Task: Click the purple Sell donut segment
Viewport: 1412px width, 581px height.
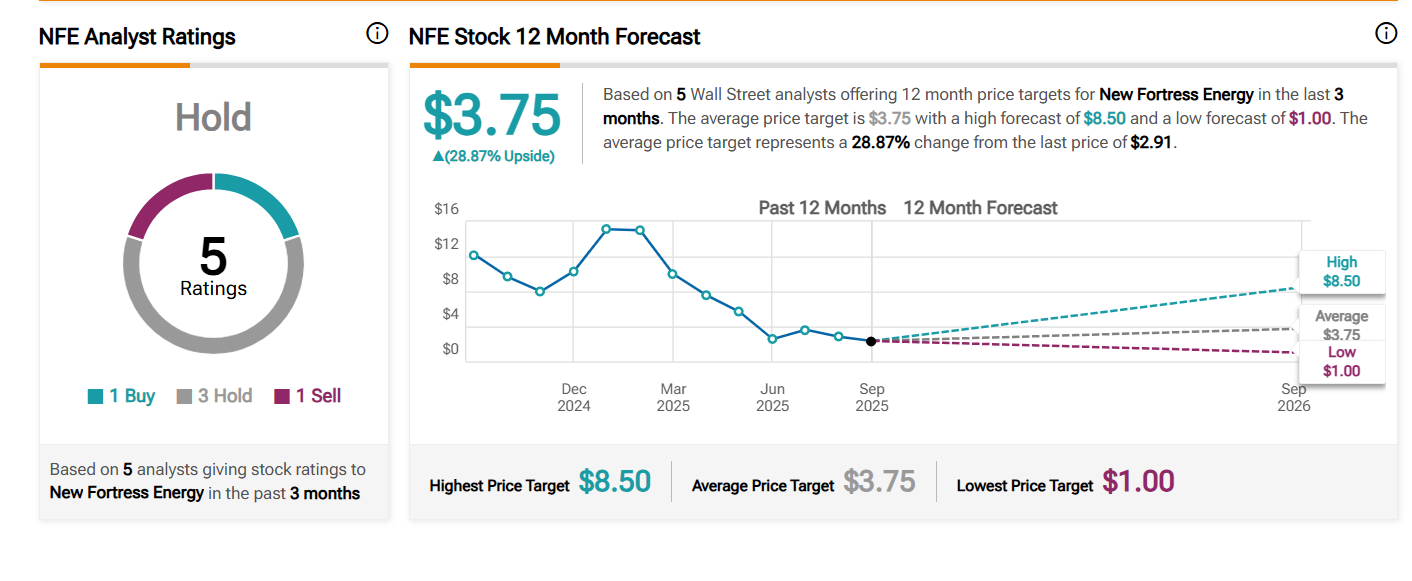Action: (165, 200)
